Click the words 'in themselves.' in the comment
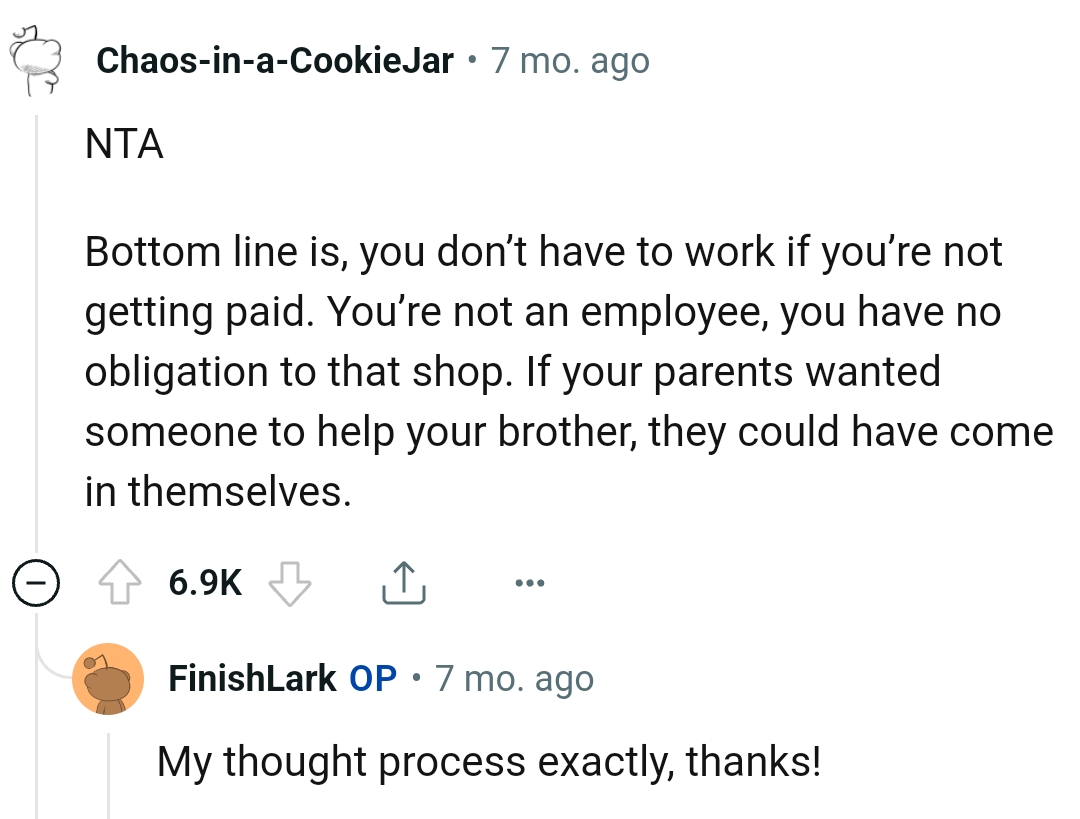 click(218, 492)
